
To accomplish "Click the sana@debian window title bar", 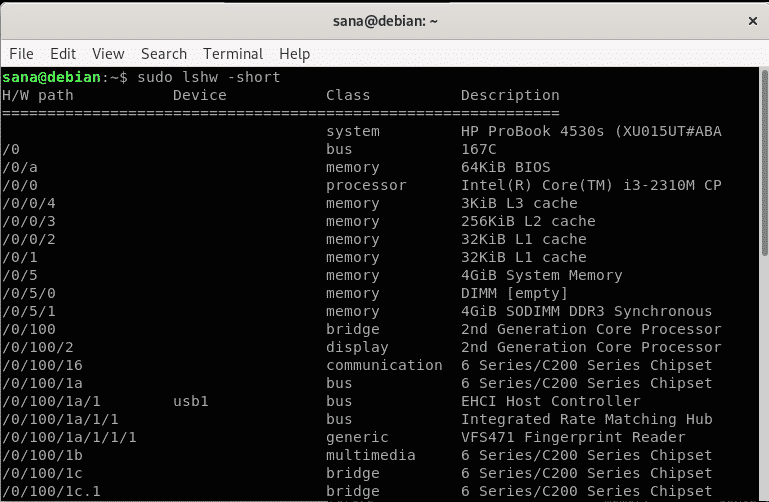I will (x=384, y=21).
